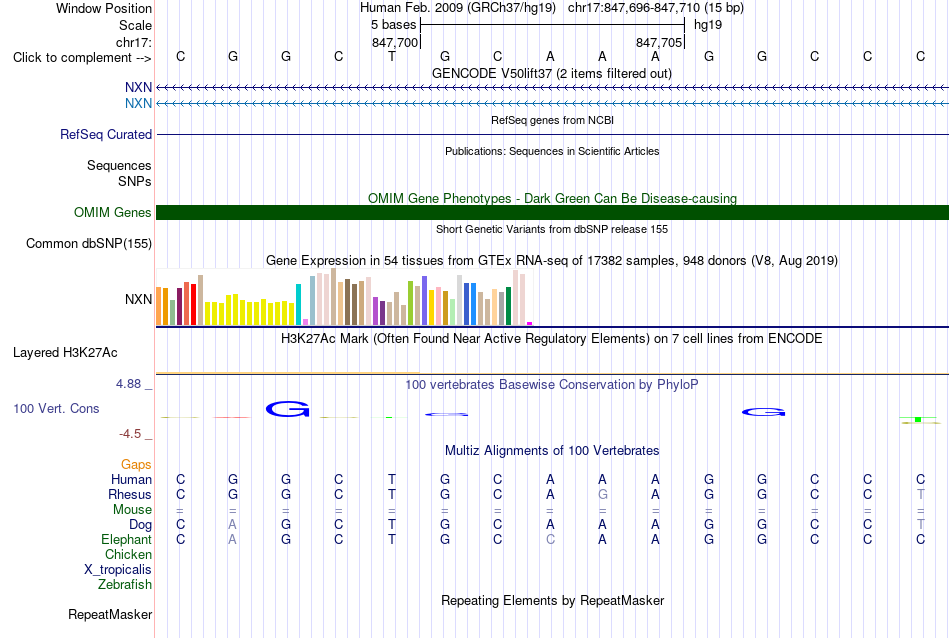The image size is (950, 638).
Task: Open the OMIM Genes track label
Action: coord(112,212)
